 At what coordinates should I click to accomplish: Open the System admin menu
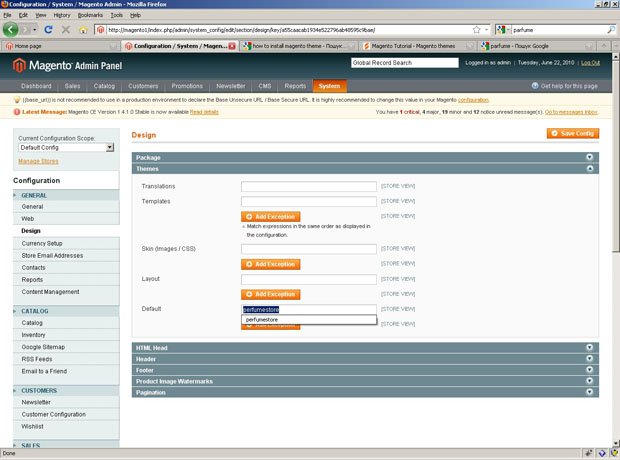point(329,86)
